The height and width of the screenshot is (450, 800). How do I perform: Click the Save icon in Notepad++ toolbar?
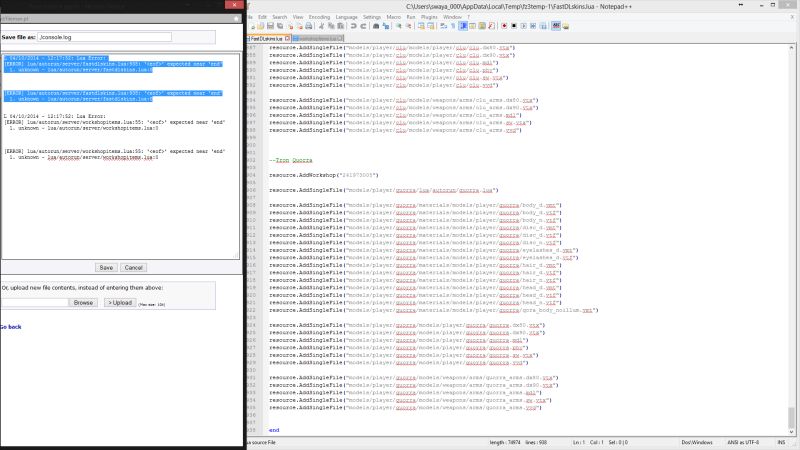click(270, 26)
